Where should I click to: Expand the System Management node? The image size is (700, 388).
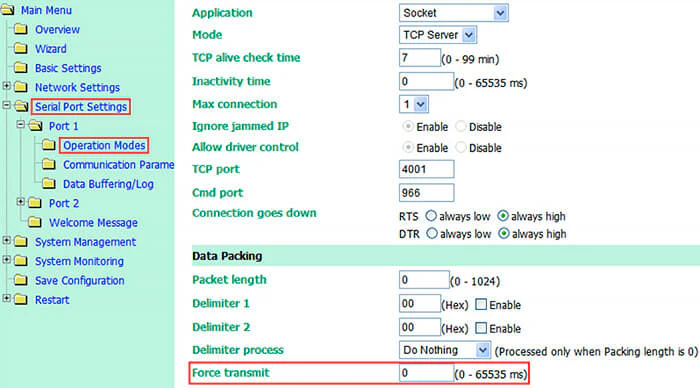tap(6, 240)
